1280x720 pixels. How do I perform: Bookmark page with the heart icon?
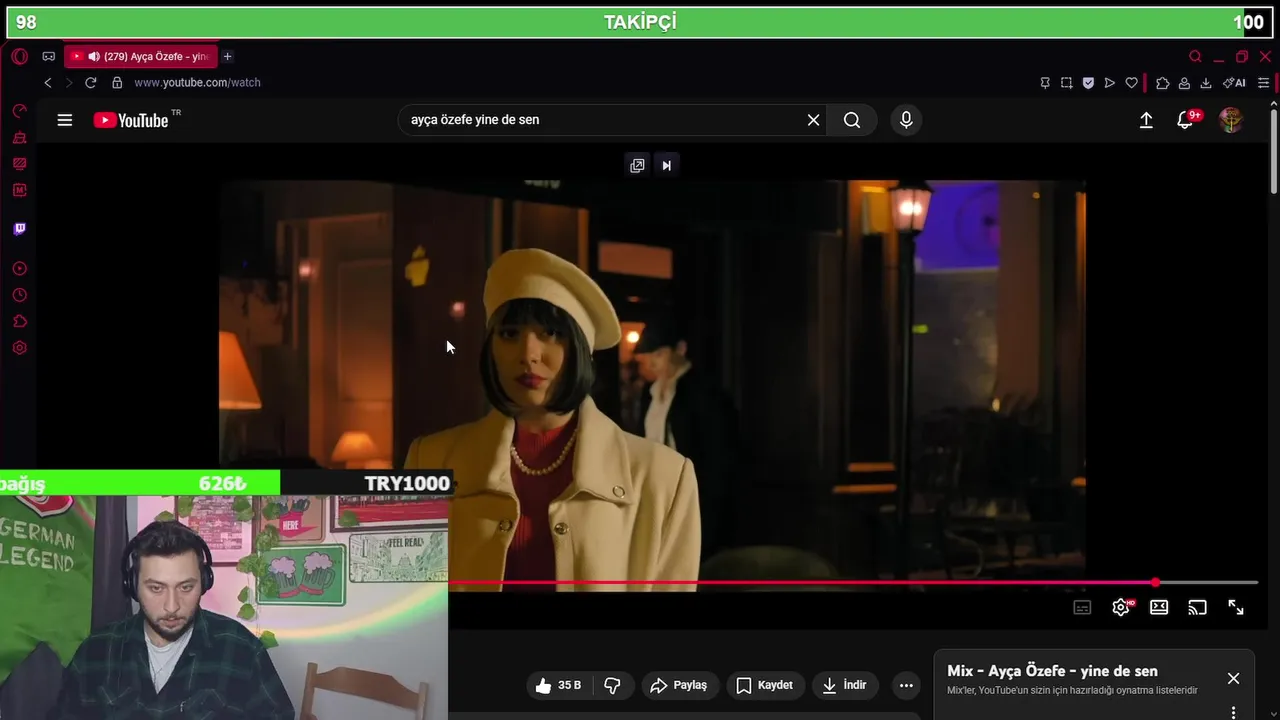(x=1132, y=83)
